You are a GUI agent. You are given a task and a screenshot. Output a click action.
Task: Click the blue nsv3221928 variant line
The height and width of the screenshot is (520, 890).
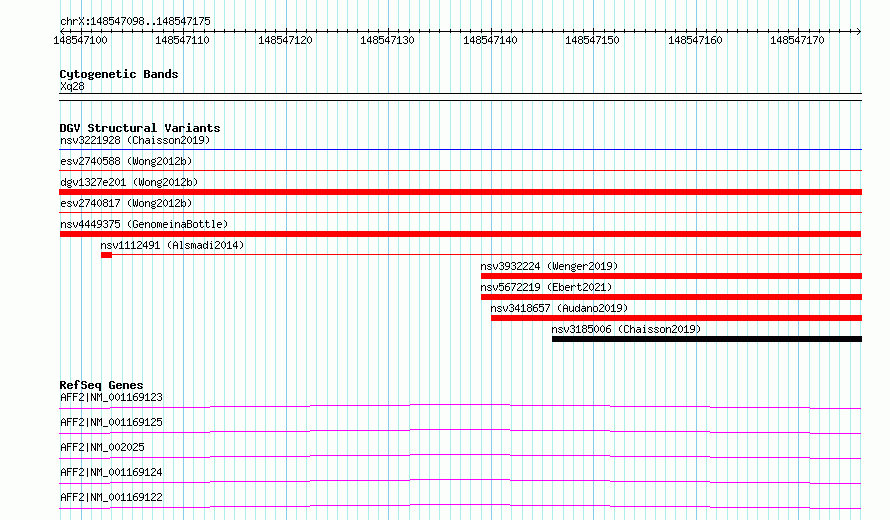pos(460,149)
